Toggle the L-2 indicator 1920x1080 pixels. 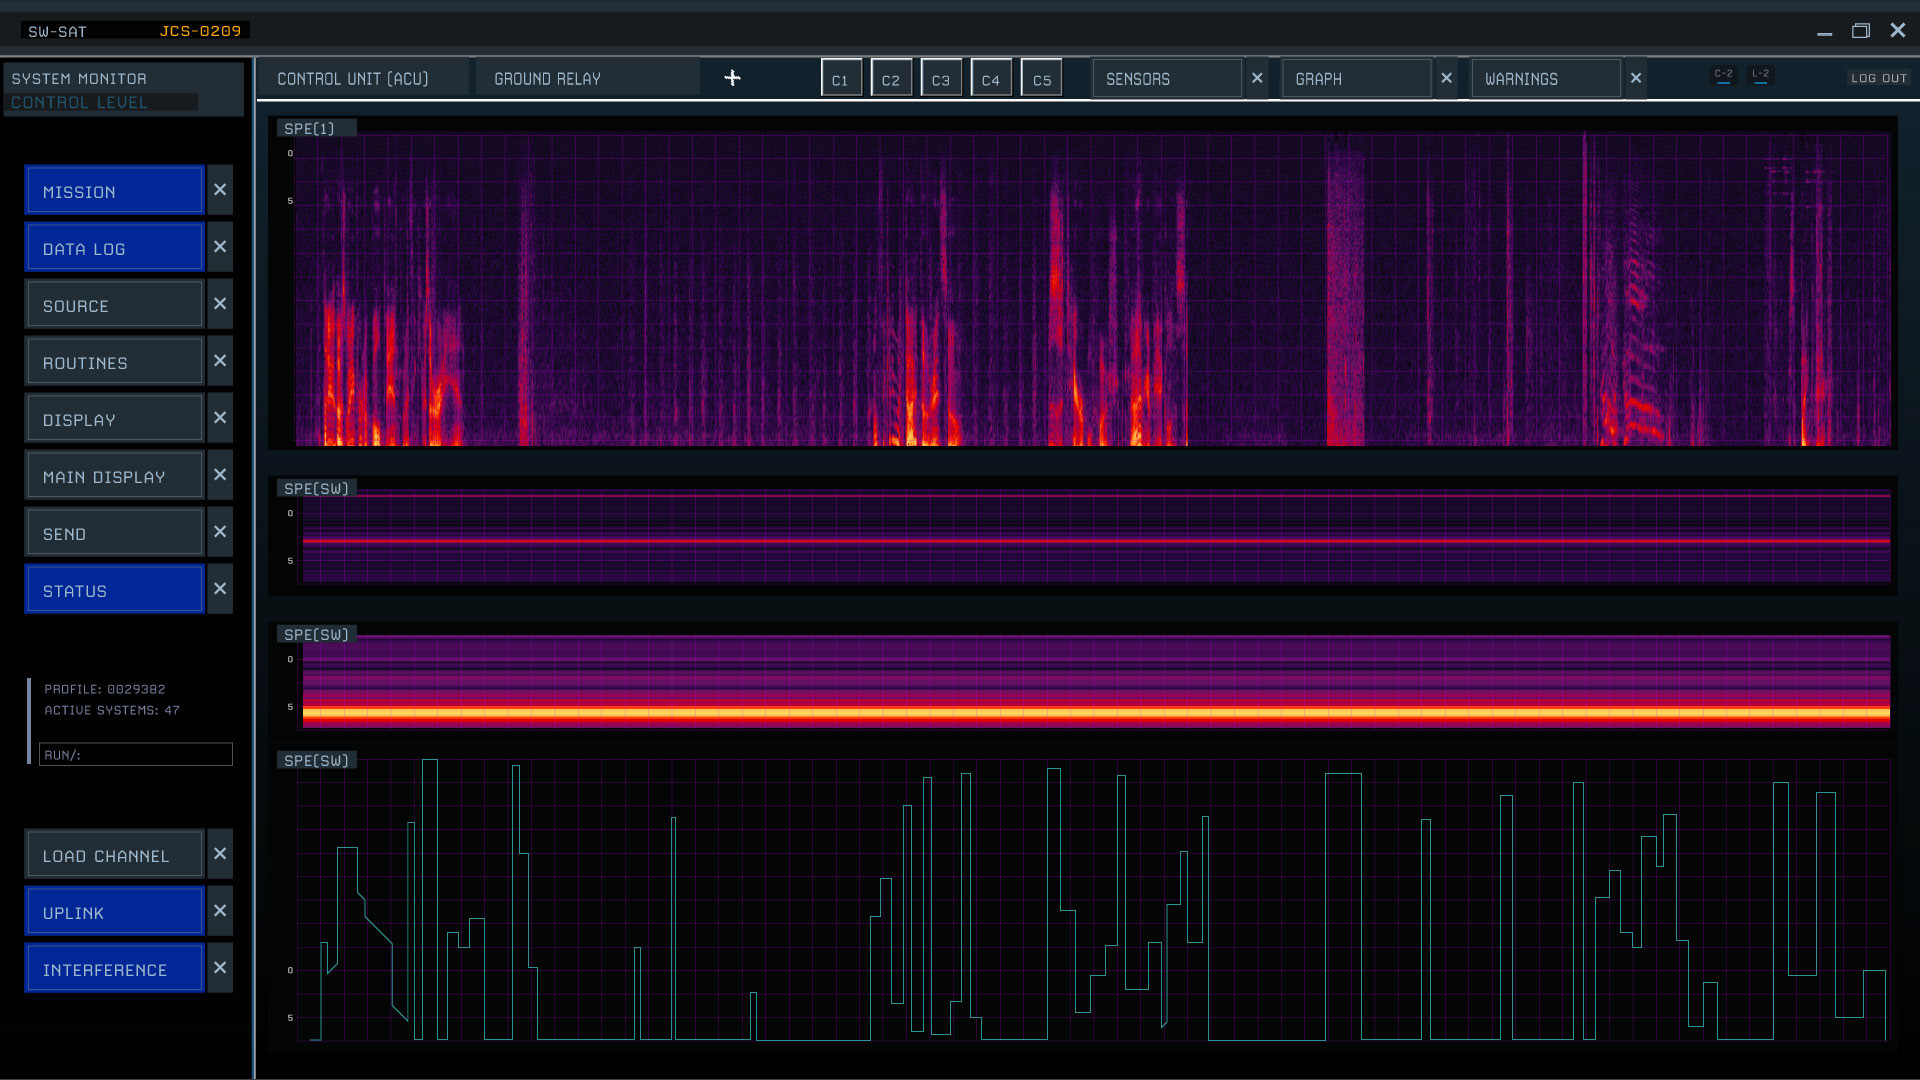point(1761,76)
